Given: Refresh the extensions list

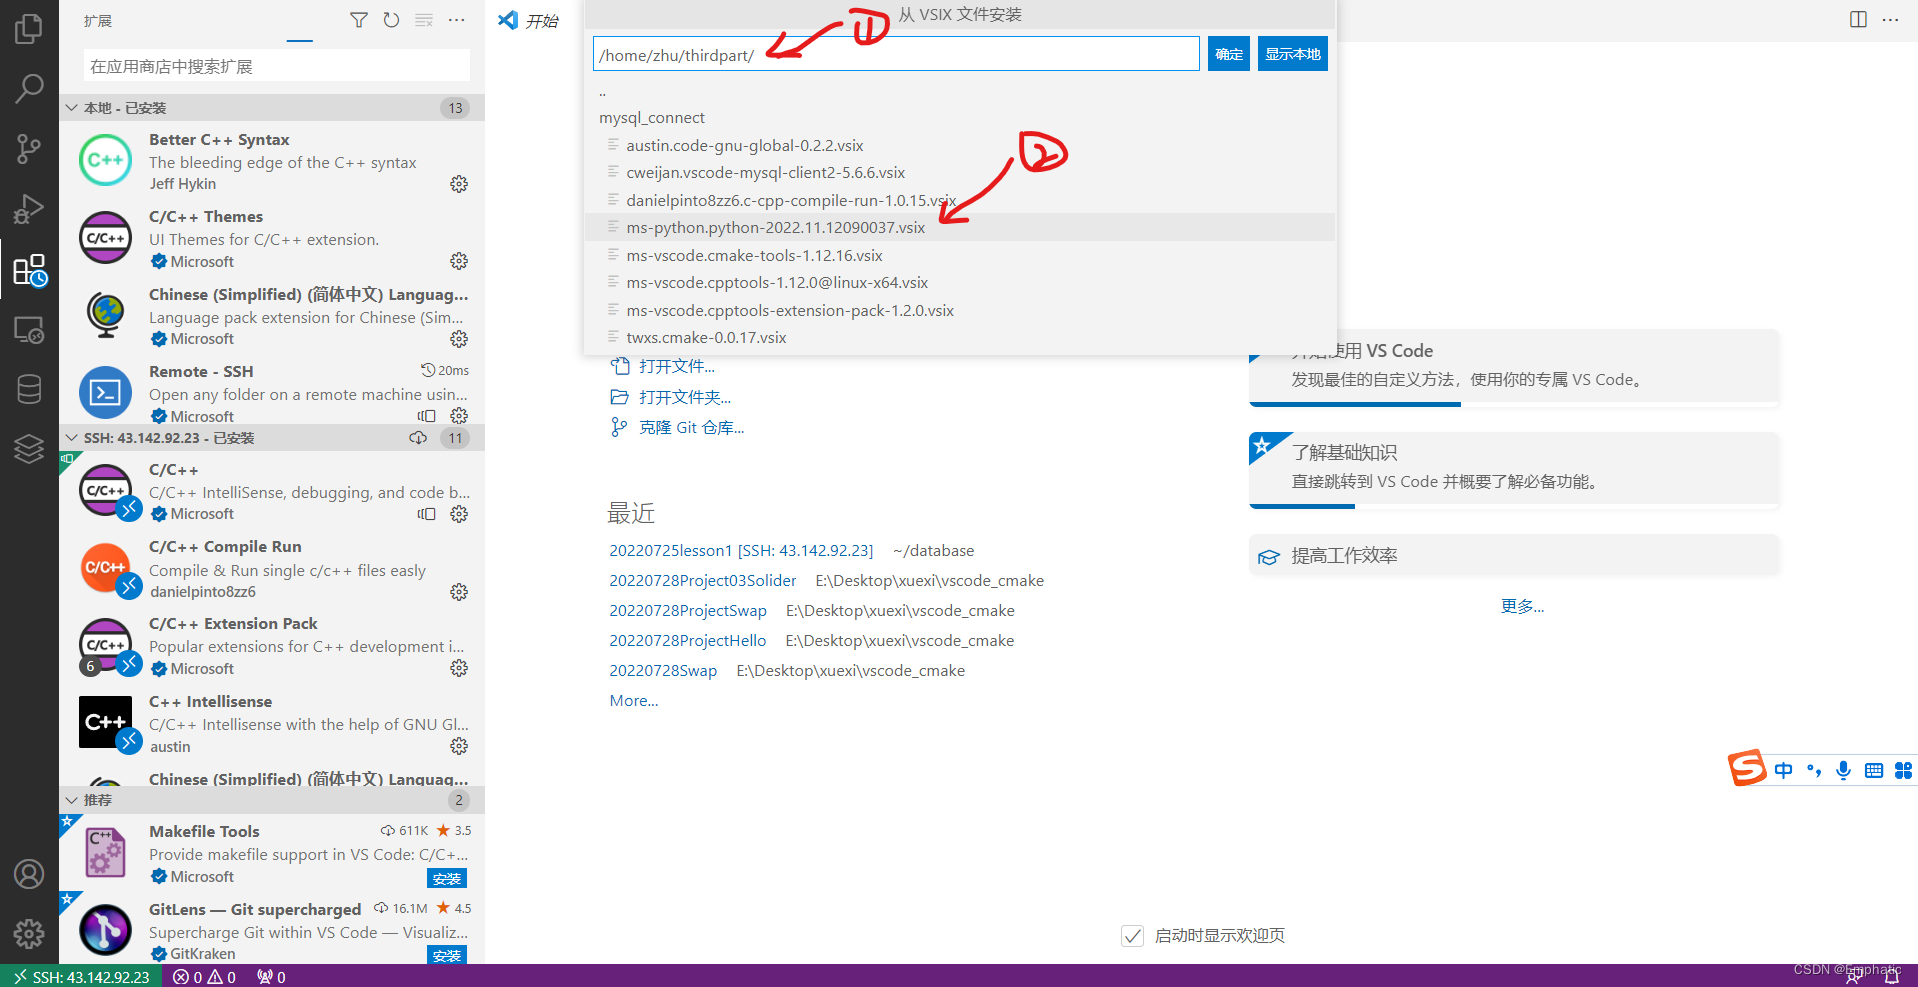Looking at the screenshot, I should (x=391, y=20).
